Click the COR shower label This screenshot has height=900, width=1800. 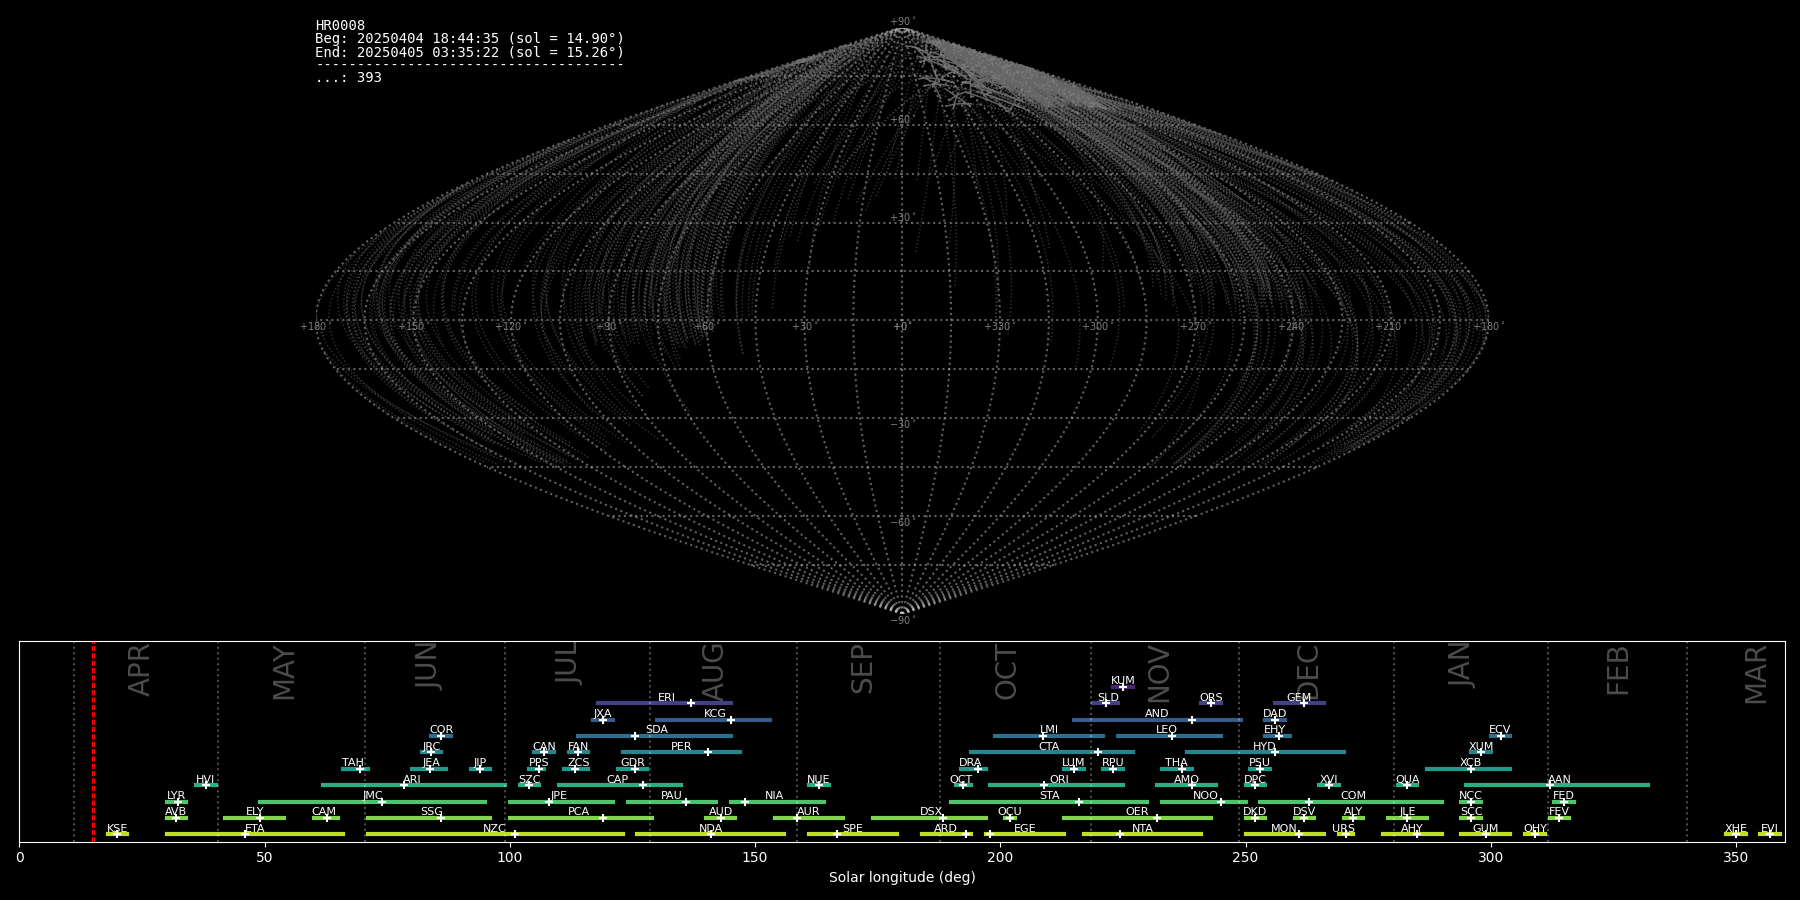(441, 730)
